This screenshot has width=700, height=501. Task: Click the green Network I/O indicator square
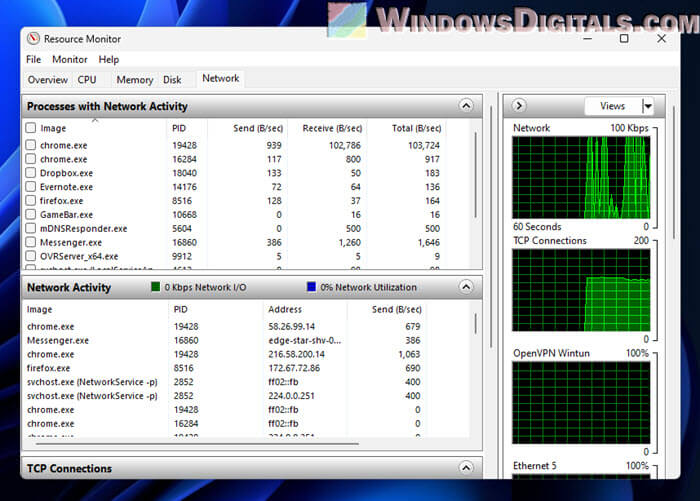155,287
